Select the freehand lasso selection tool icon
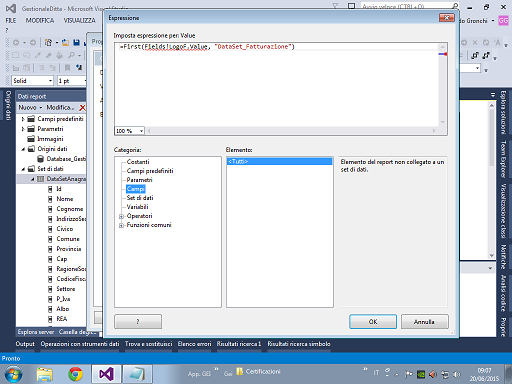 [27, 55]
